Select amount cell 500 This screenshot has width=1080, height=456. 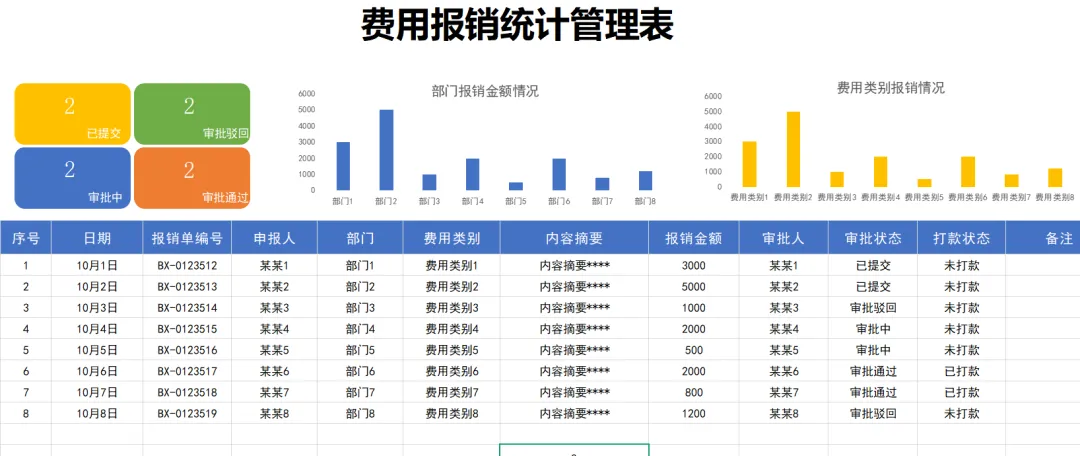click(694, 350)
